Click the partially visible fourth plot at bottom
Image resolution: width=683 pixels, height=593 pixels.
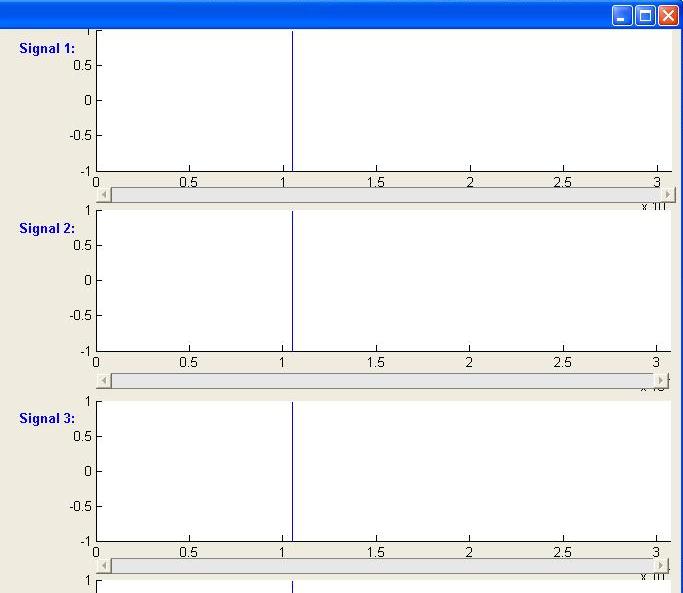point(380,586)
